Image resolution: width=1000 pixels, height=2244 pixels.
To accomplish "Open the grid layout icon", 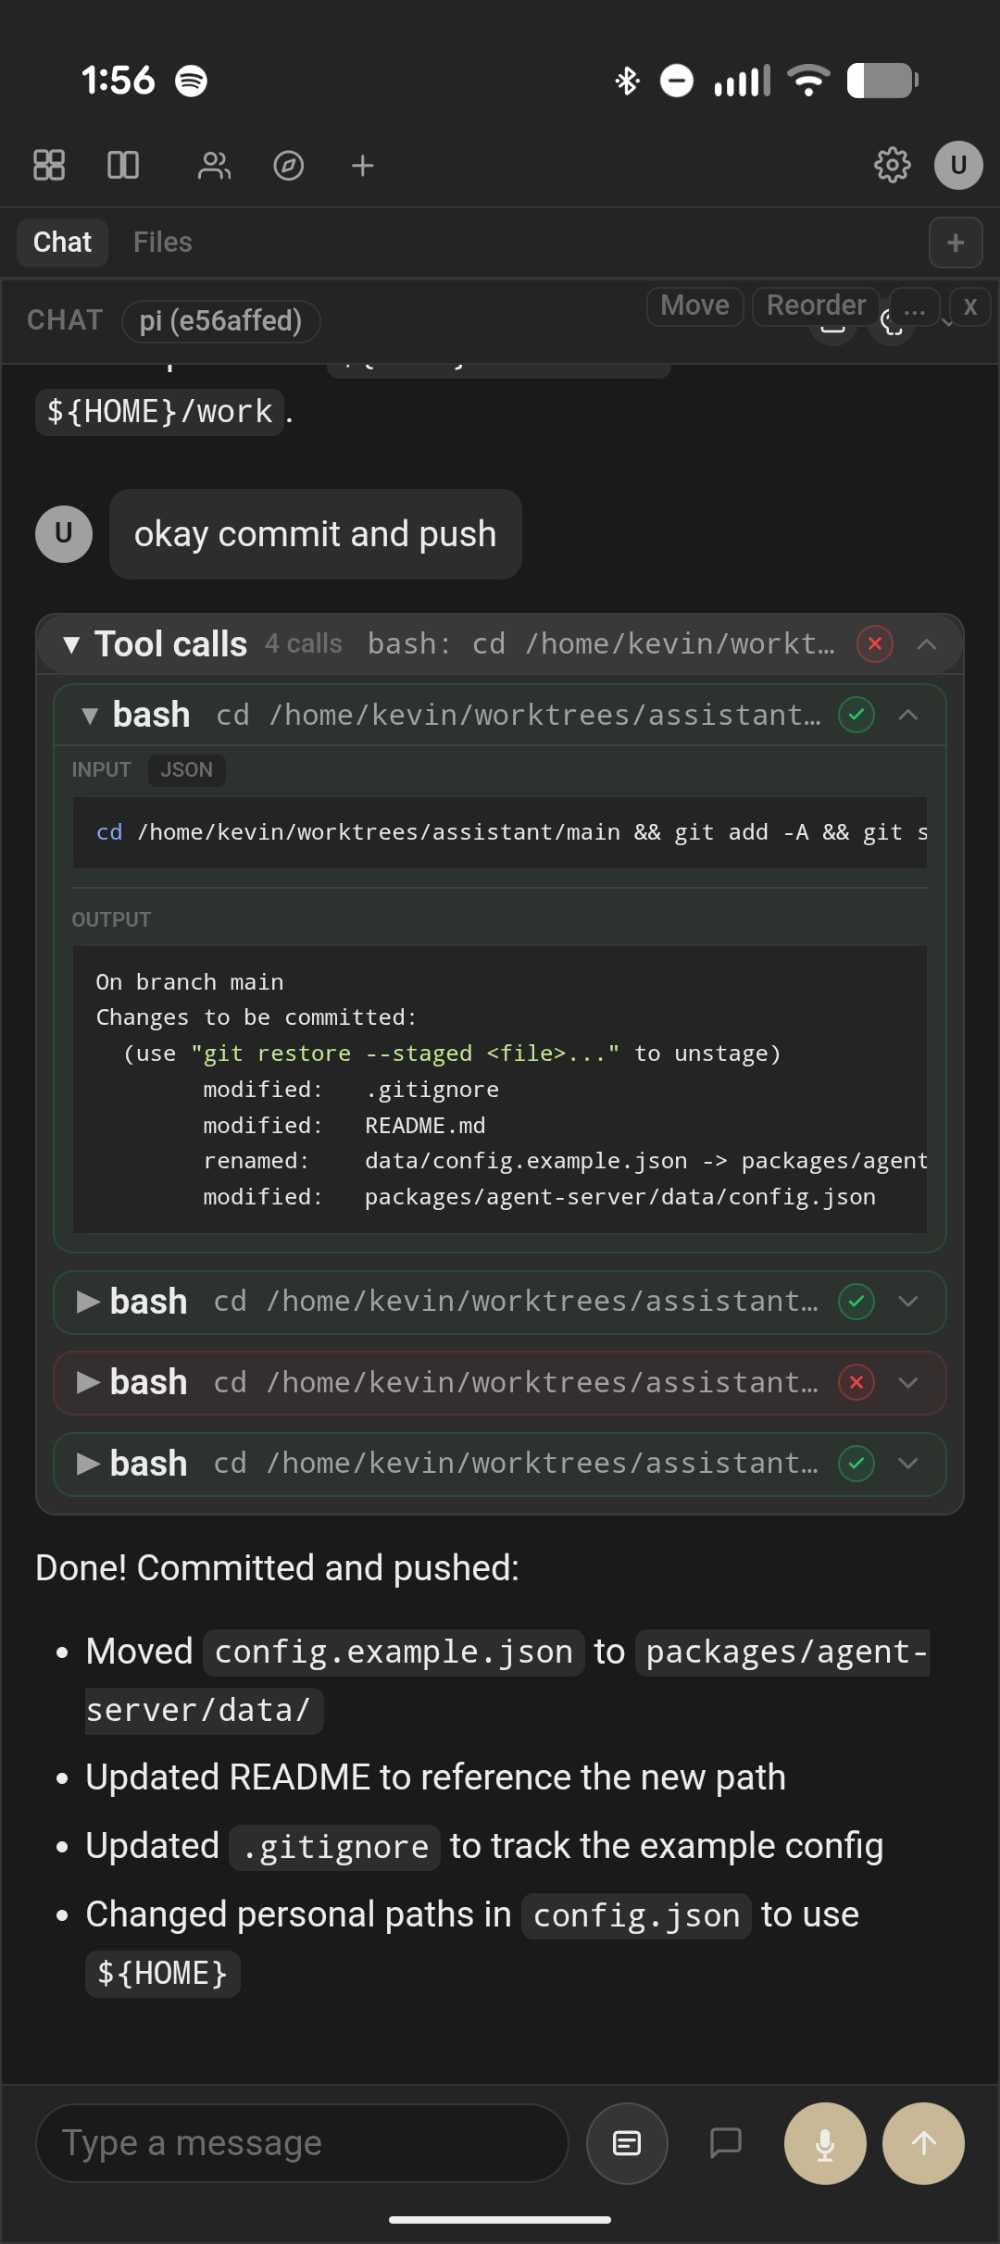I will point(49,165).
